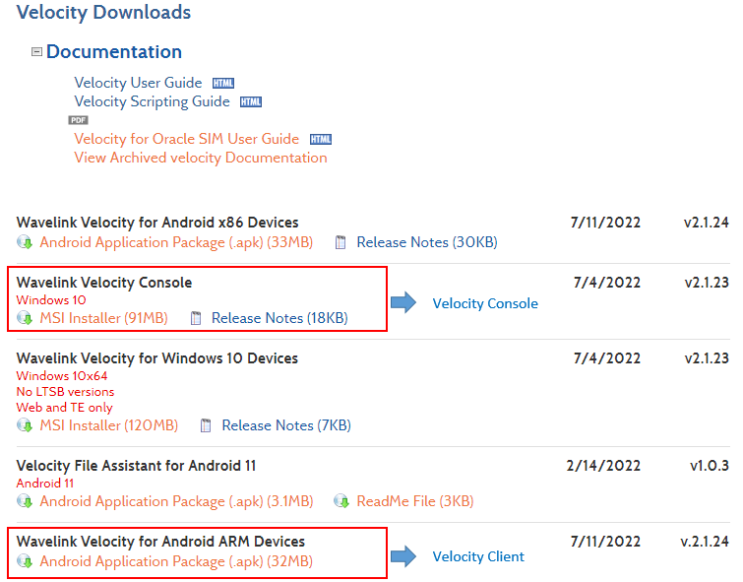Viewport: 743px width, 582px height.
Task: Download Android ARM Application Package (32MB)
Action: [176, 562]
